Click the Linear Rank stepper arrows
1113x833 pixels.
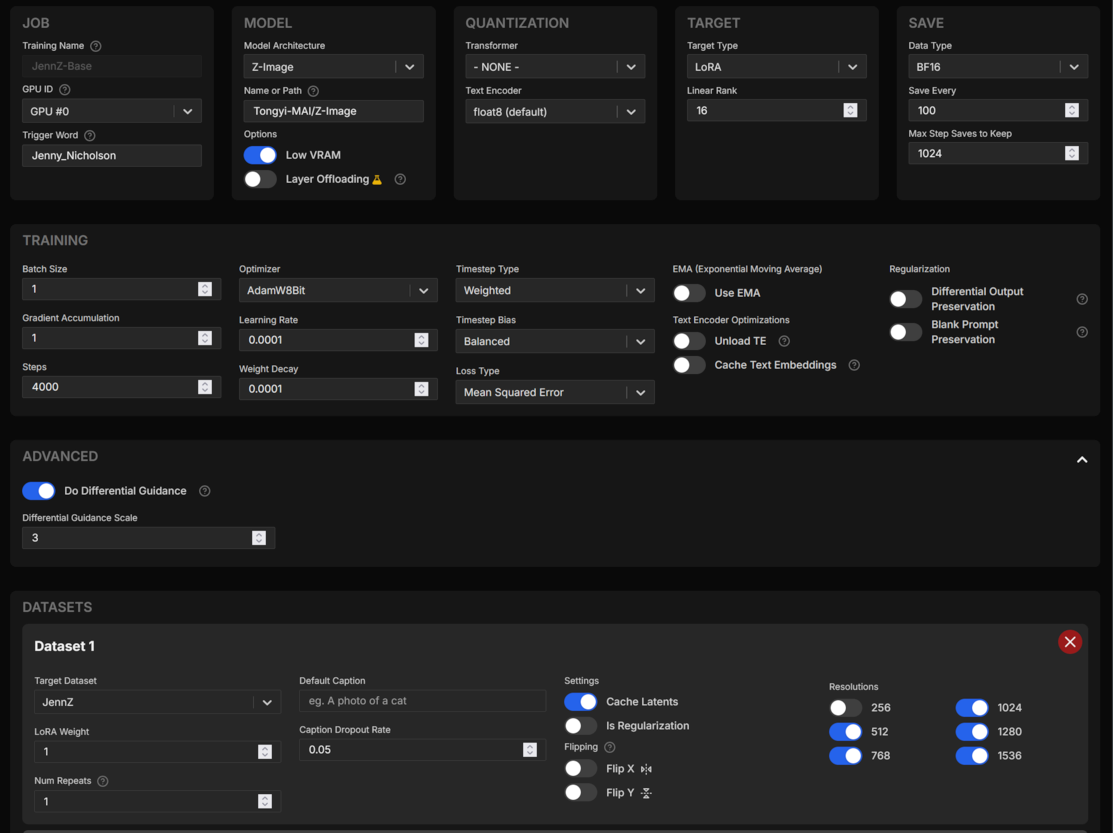pyautogui.click(x=850, y=111)
